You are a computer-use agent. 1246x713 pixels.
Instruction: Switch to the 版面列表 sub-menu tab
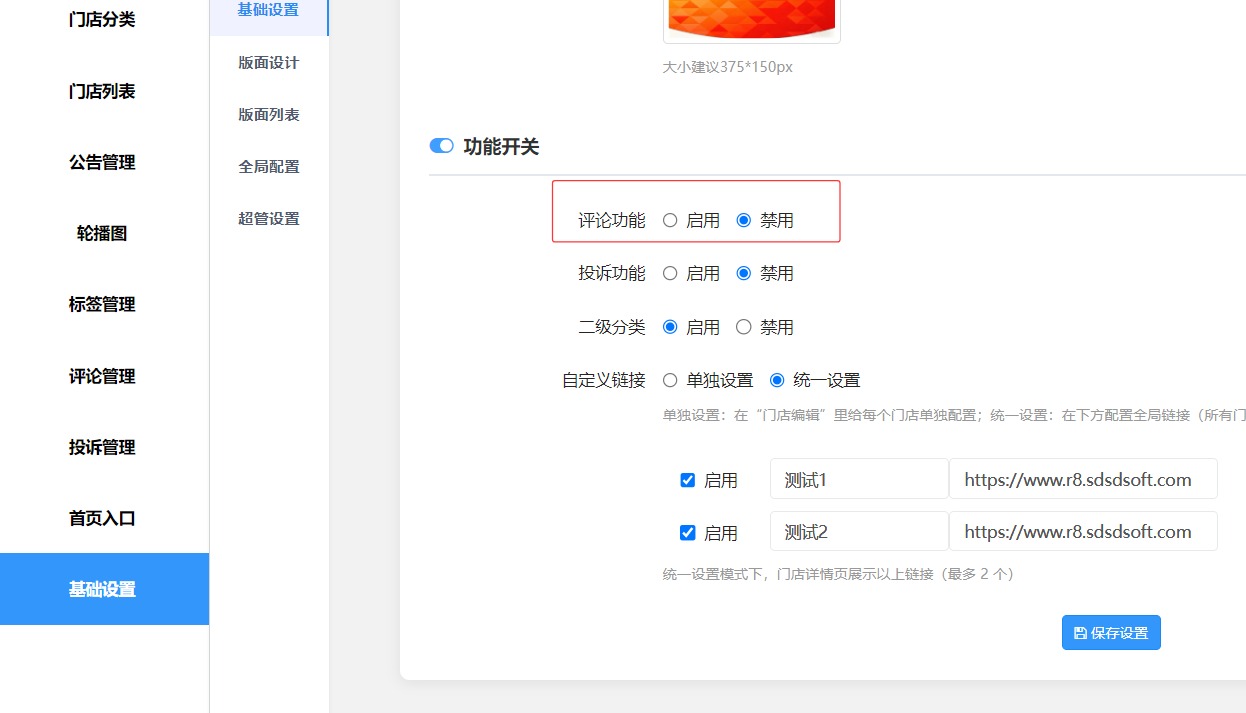pos(269,115)
